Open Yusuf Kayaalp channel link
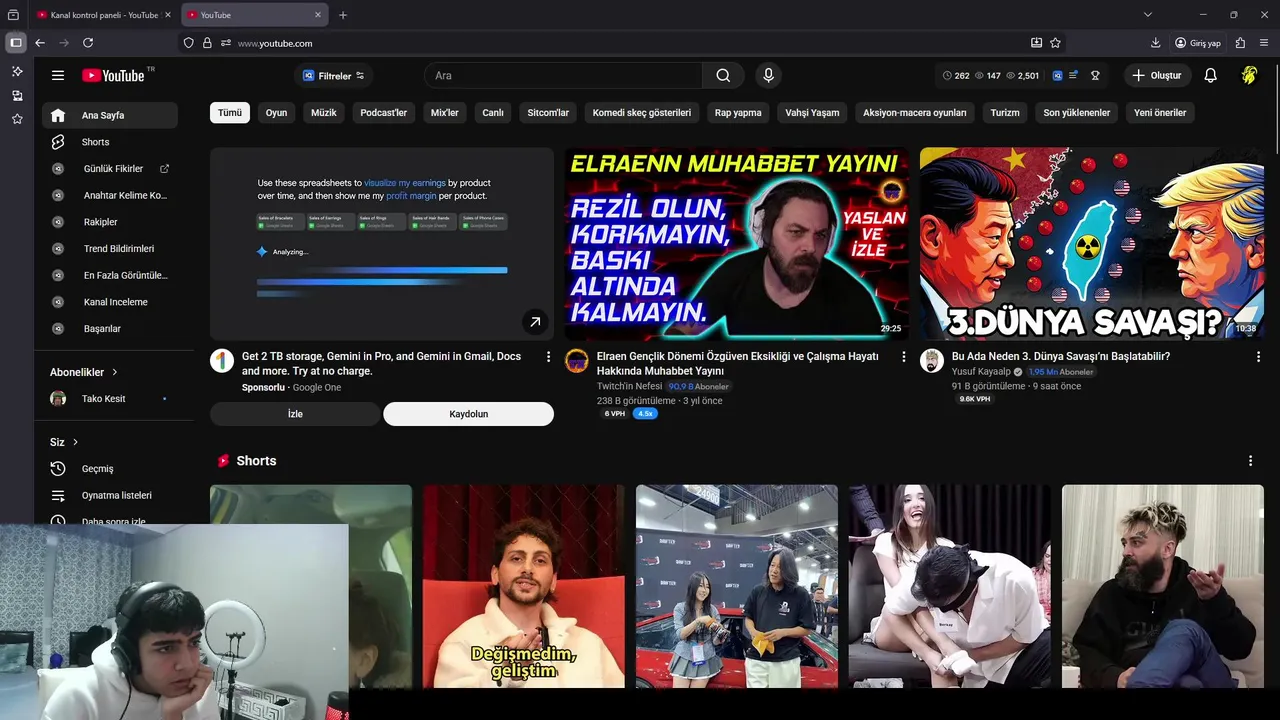 coord(981,371)
